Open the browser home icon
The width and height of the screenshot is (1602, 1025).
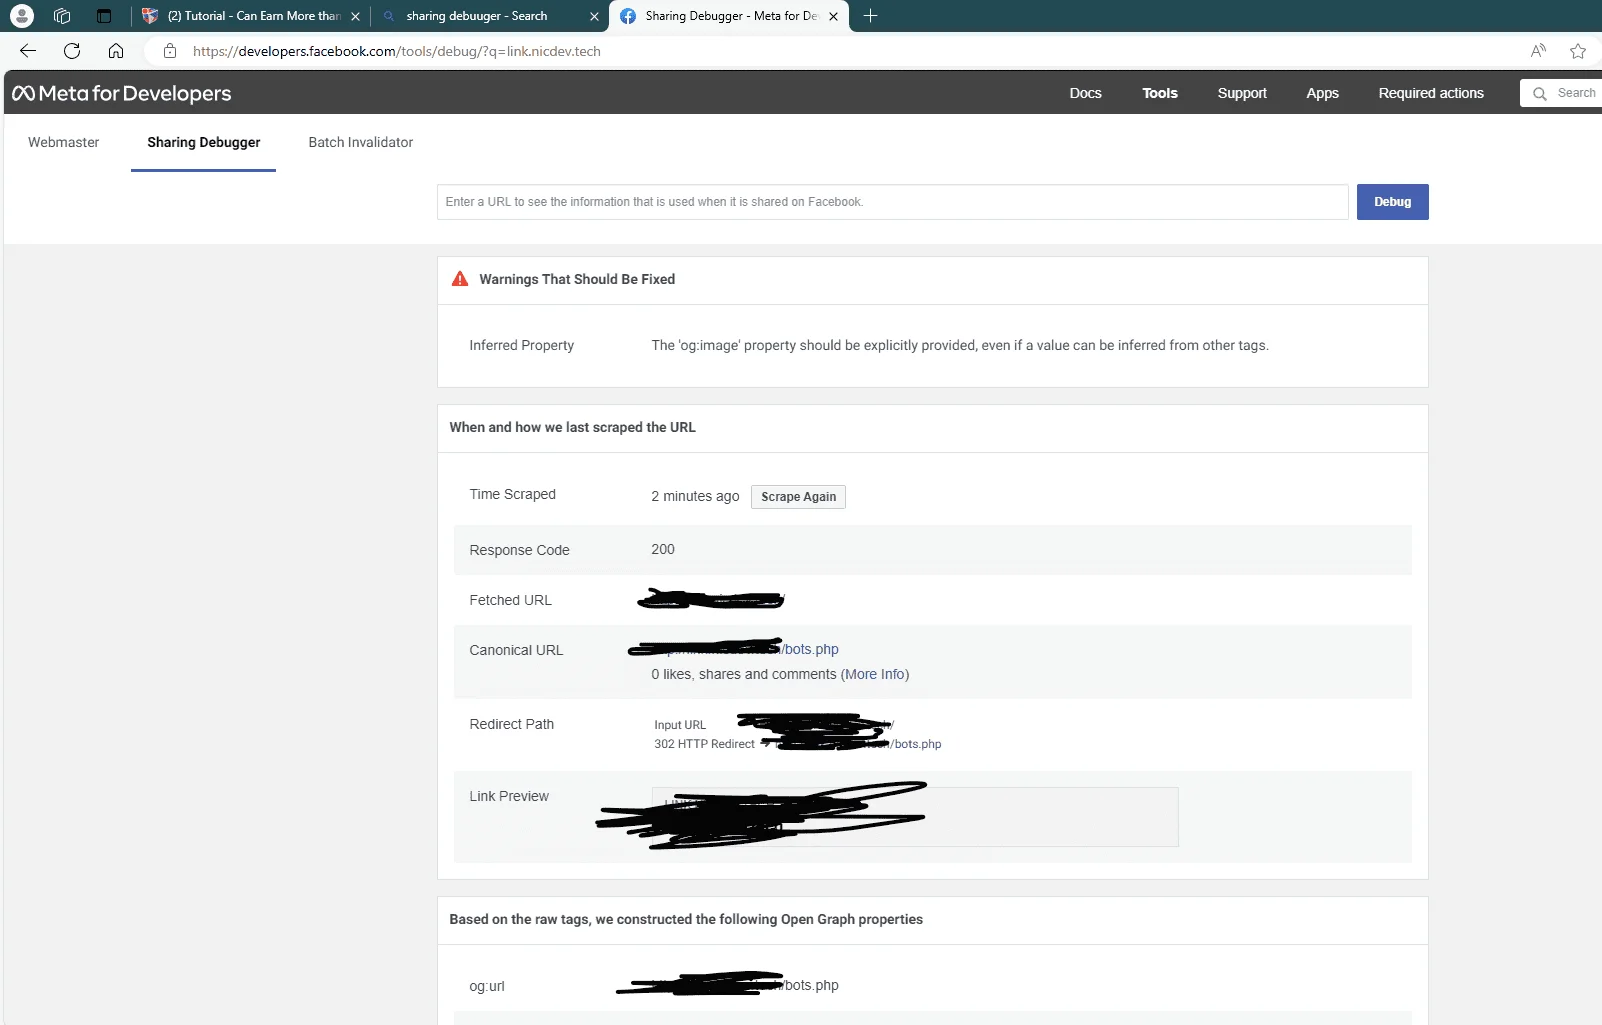click(116, 51)
